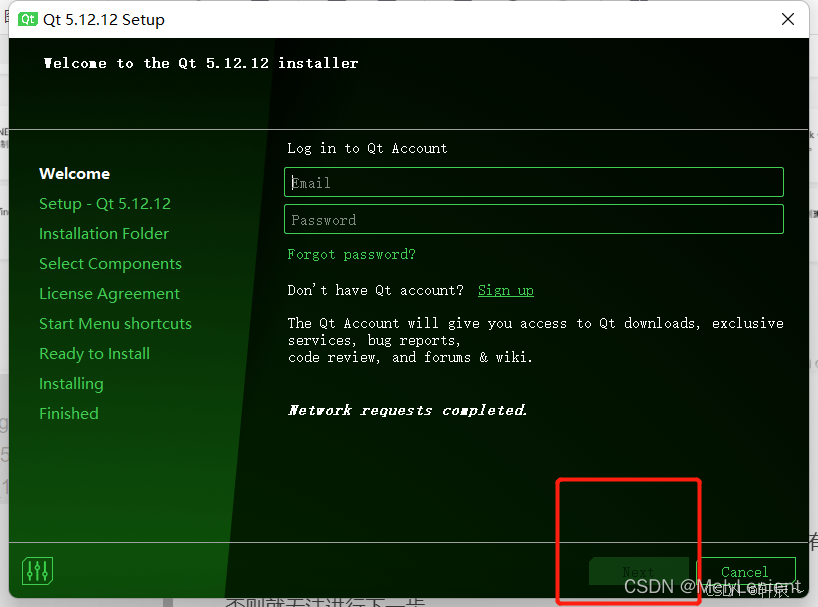Viewport: 818px width, 607px height.
Task: Select the Welcome step in sidebar
Action: point(75,174)
